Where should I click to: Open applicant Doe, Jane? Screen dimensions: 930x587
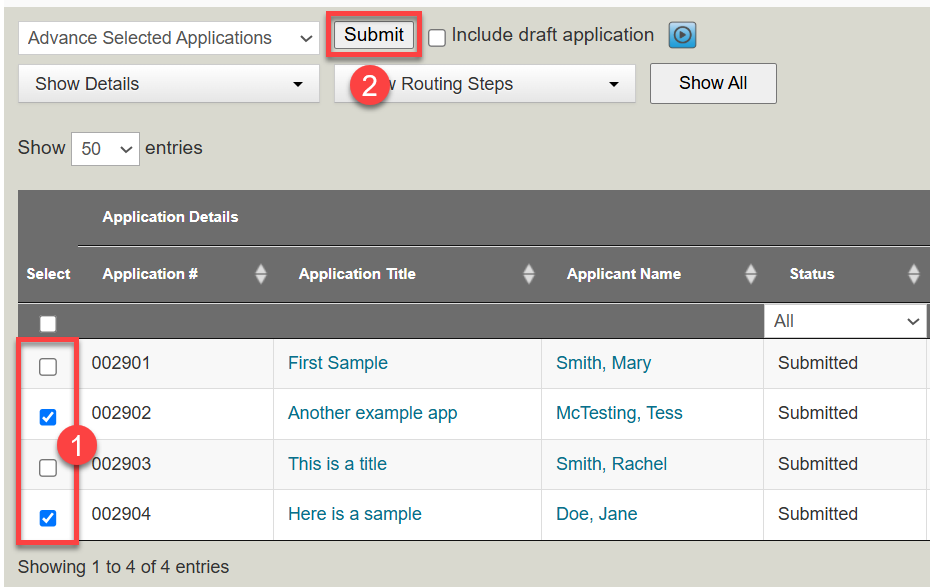pyautogui.click(x=596, y=513)
